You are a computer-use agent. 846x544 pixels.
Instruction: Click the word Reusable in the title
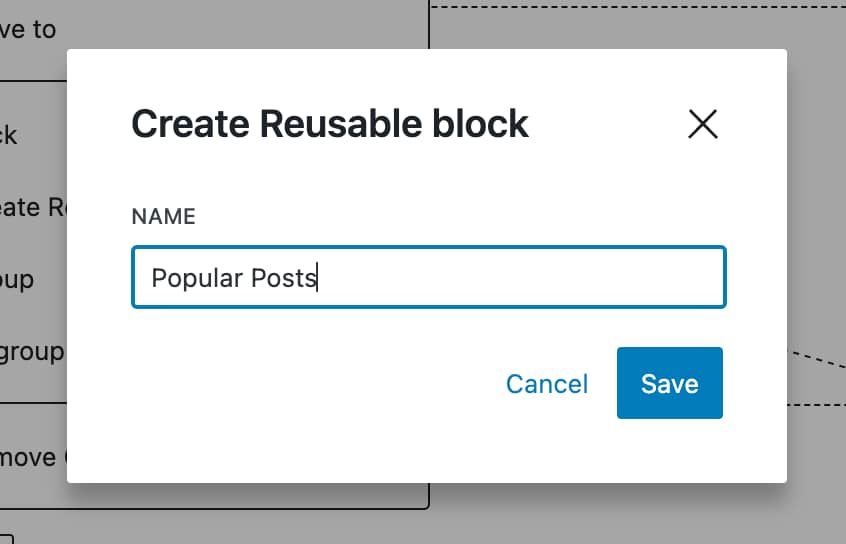[331, 124]
